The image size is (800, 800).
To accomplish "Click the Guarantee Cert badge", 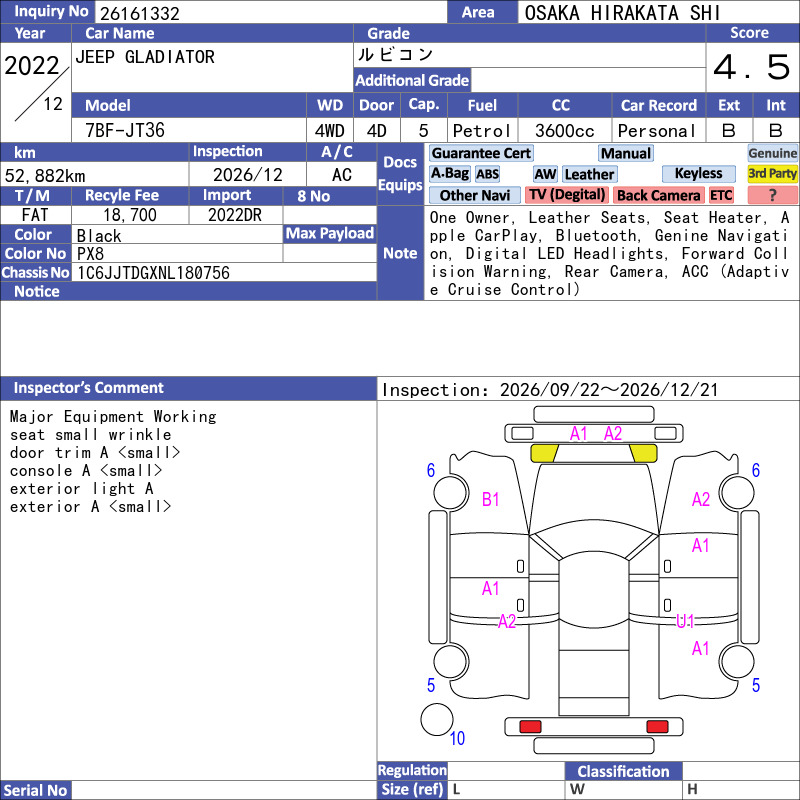I will 481,153.
